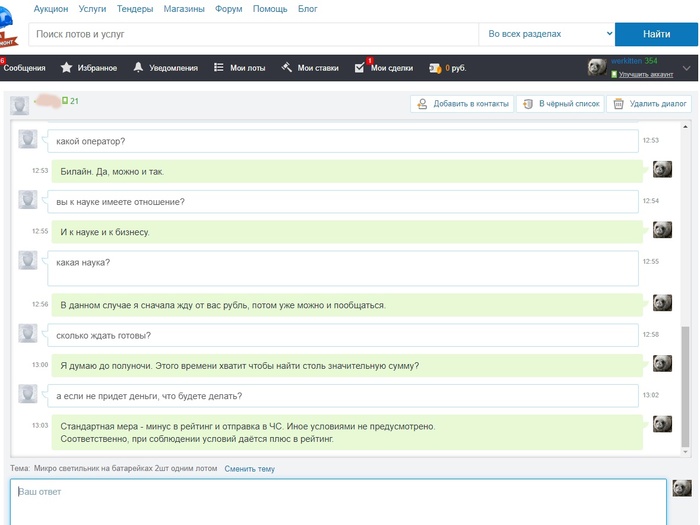The width and height of the screenshot is (700, 525).
Task: Click В чёрный список button
Action: (x=560, y=103)
